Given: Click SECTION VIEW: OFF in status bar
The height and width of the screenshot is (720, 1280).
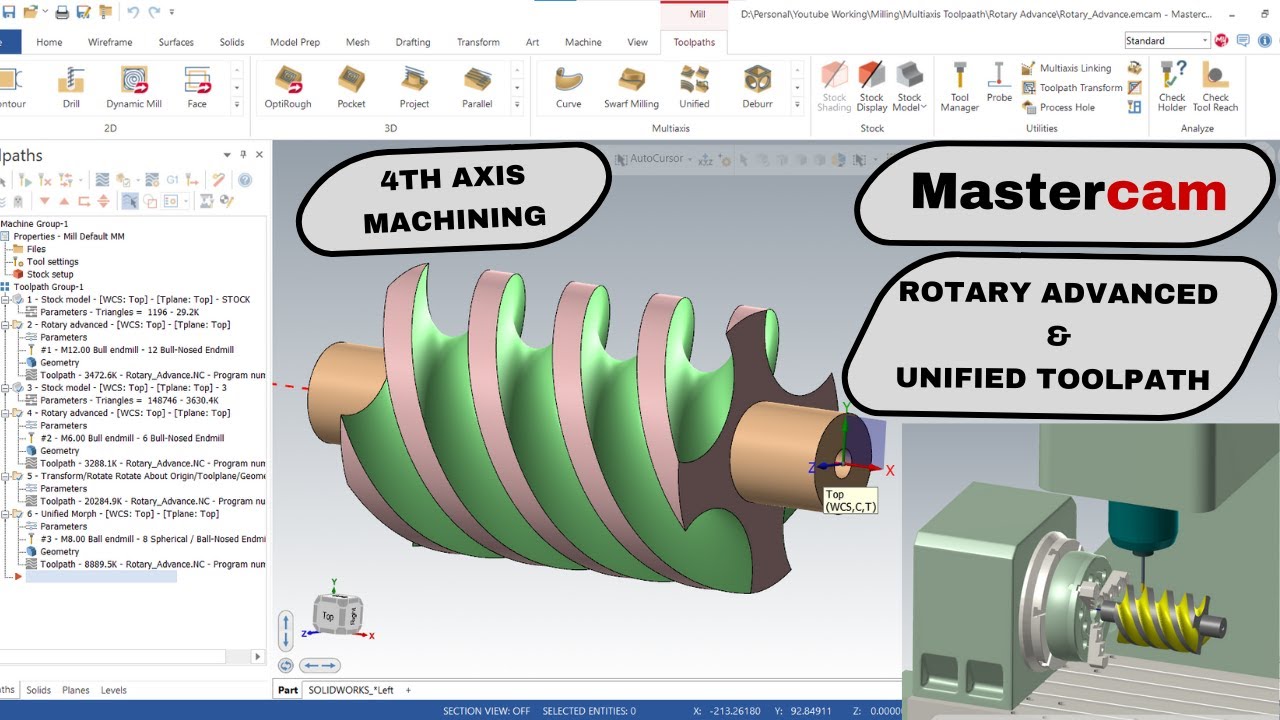Looking at the screenshot, I should [x=487, y=711].
